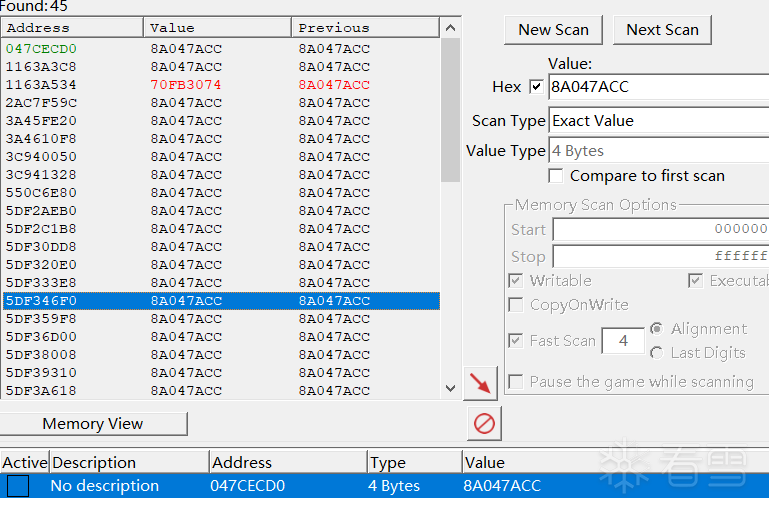Click the results list scroll-up arrow
Image resolution: width=769 pixels, height=518 pixels.
point(450,28)
